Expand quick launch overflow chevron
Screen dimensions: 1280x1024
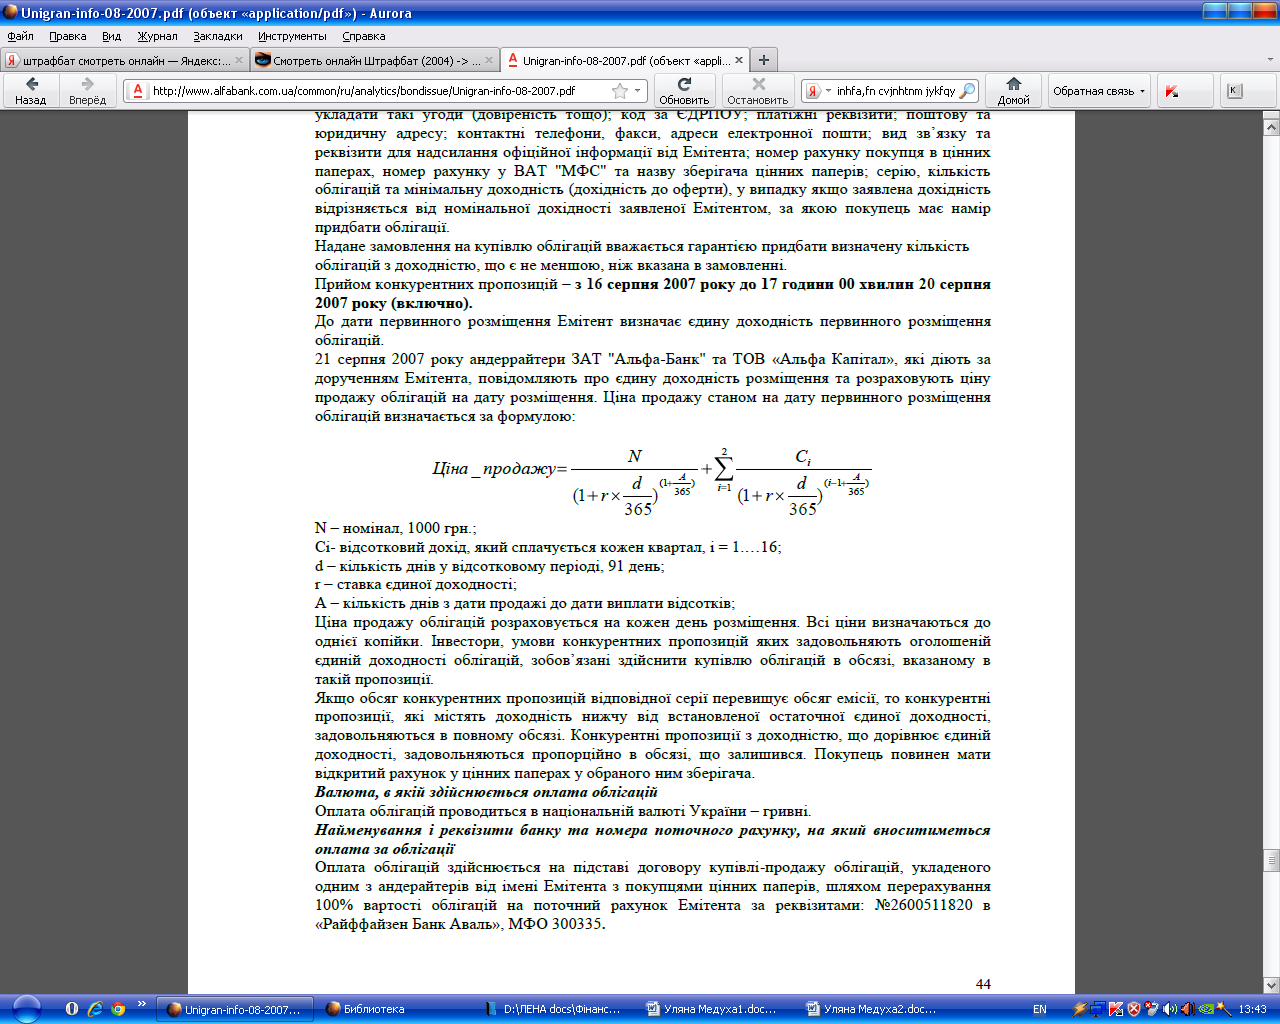point(142,1005)
